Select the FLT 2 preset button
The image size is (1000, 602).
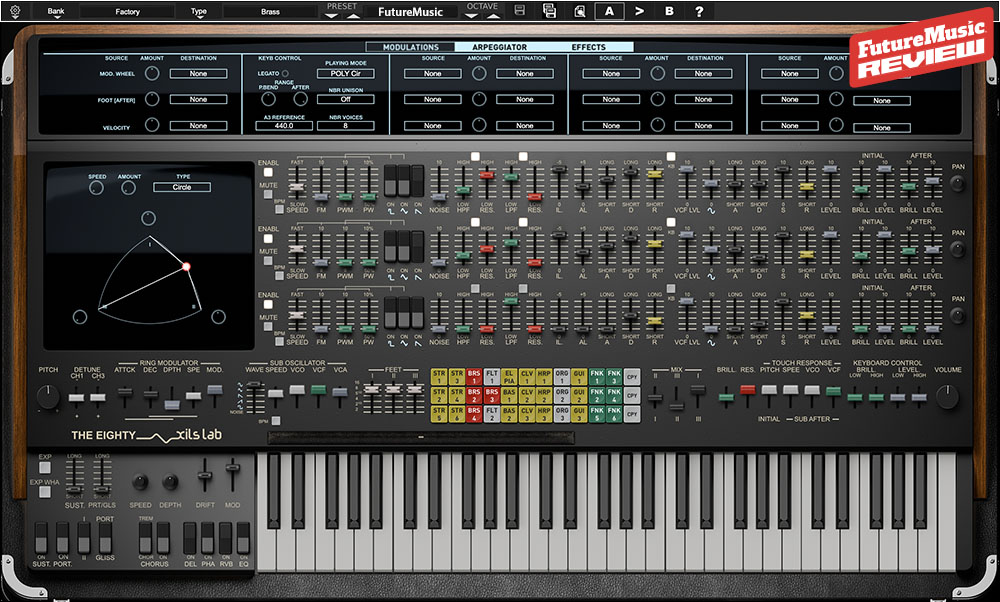click(x=491, y=415)
